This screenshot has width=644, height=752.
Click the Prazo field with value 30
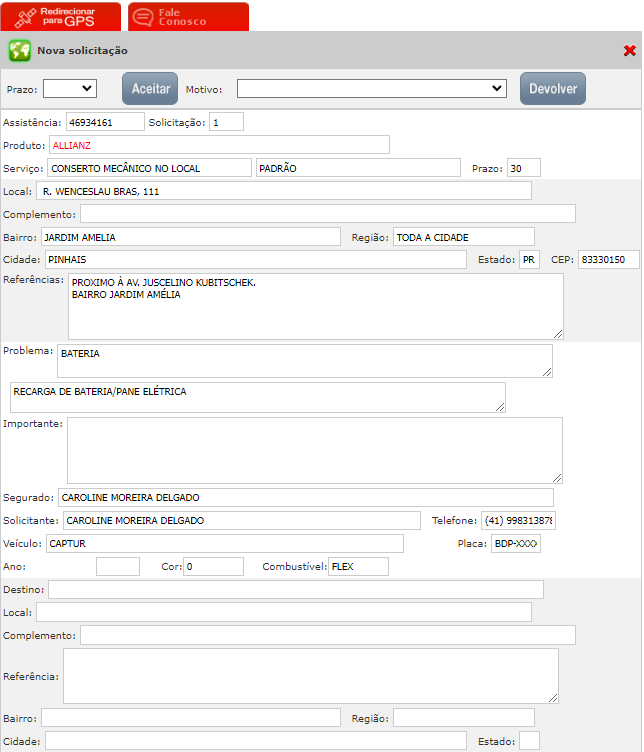tap(524, 168)
